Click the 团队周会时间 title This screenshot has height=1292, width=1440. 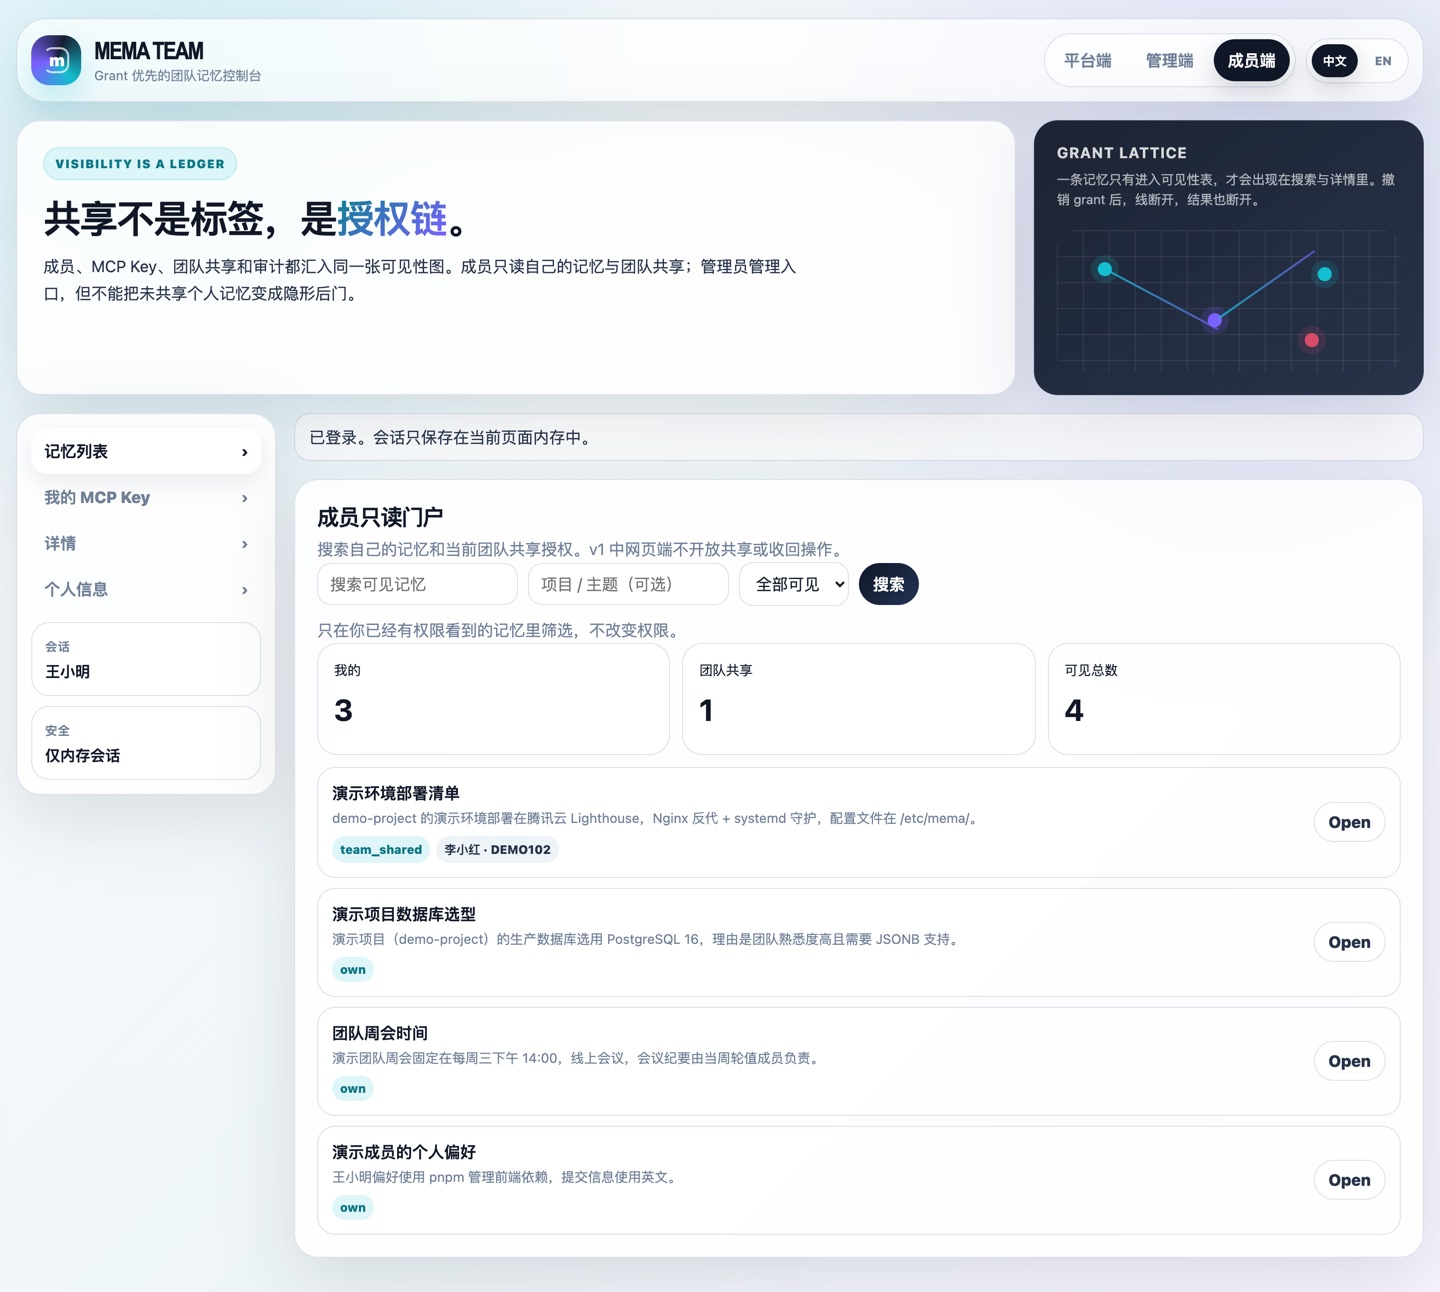click(x=380, y=1033)
